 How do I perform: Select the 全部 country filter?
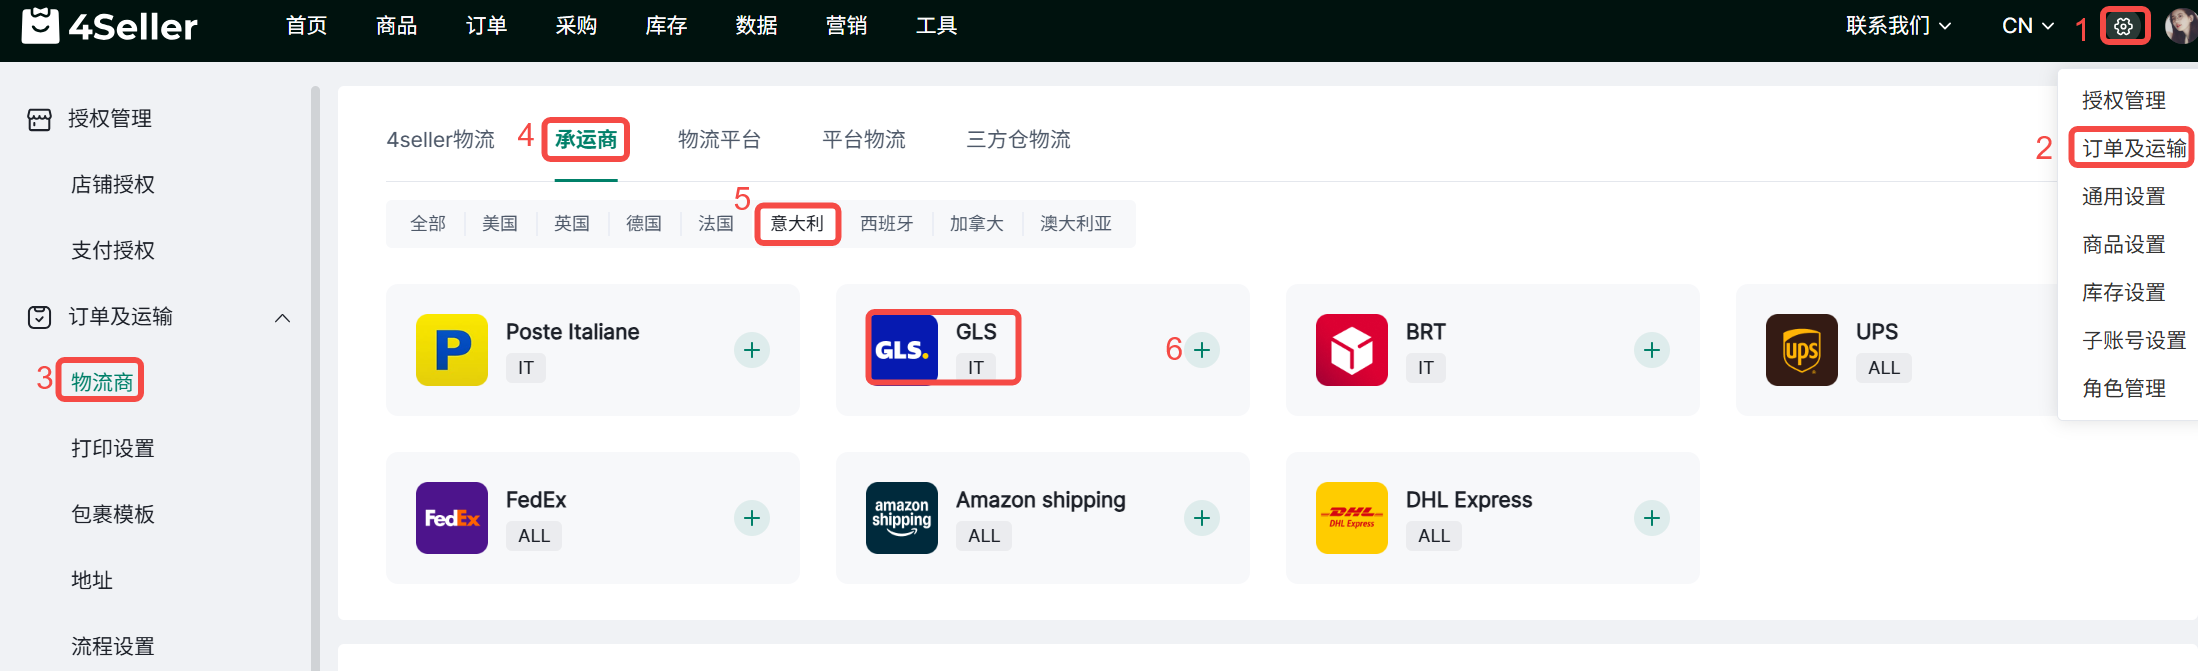point(428,223)
